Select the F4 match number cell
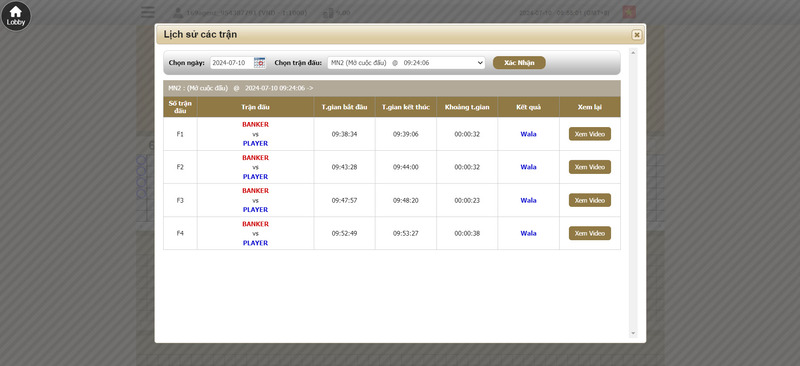The width and height of the screenshot is (800, 366). point(180,233)
